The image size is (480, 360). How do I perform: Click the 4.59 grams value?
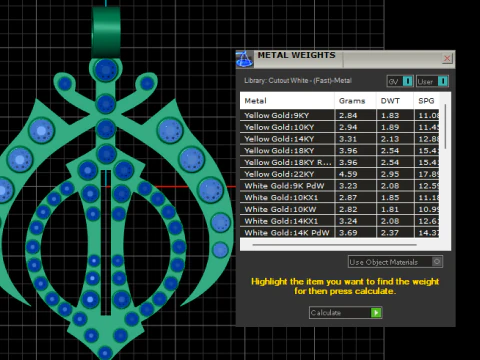coord(348,174)
